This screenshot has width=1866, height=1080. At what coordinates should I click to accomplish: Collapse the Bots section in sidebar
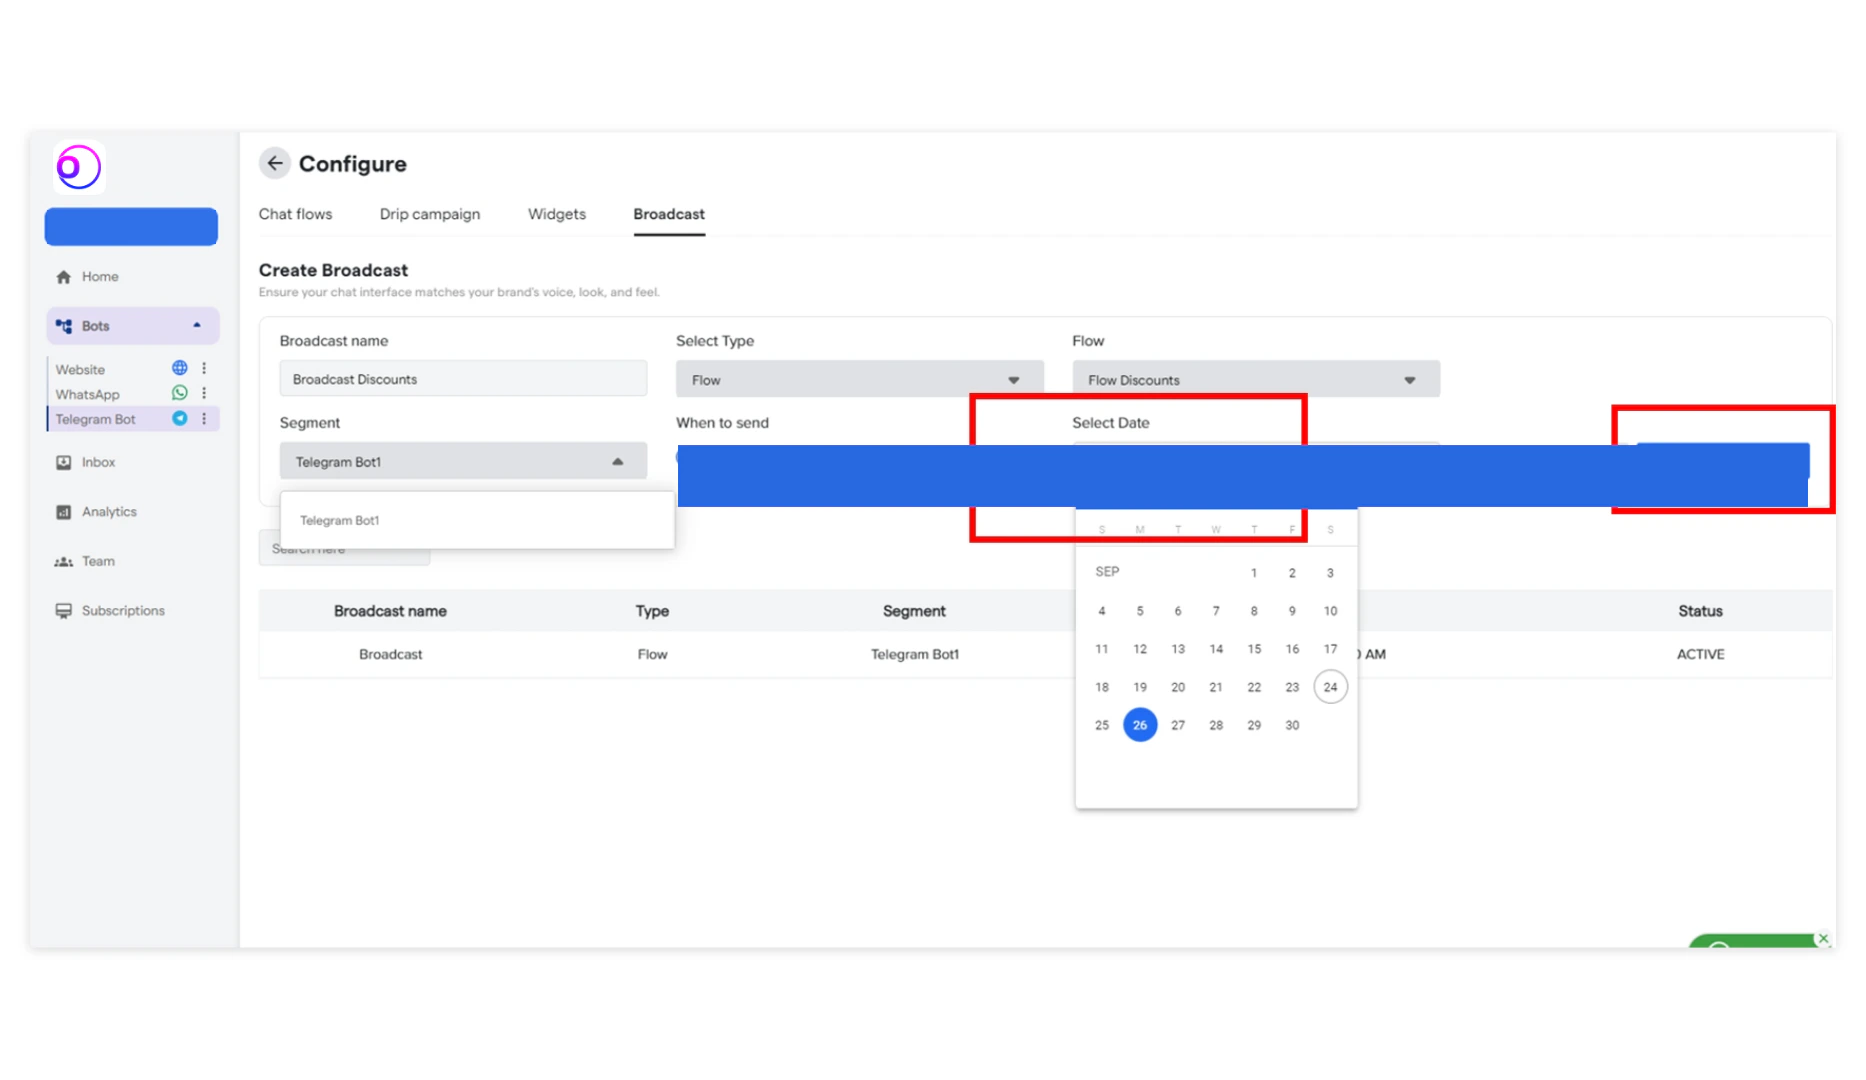[x=197, y=326]
